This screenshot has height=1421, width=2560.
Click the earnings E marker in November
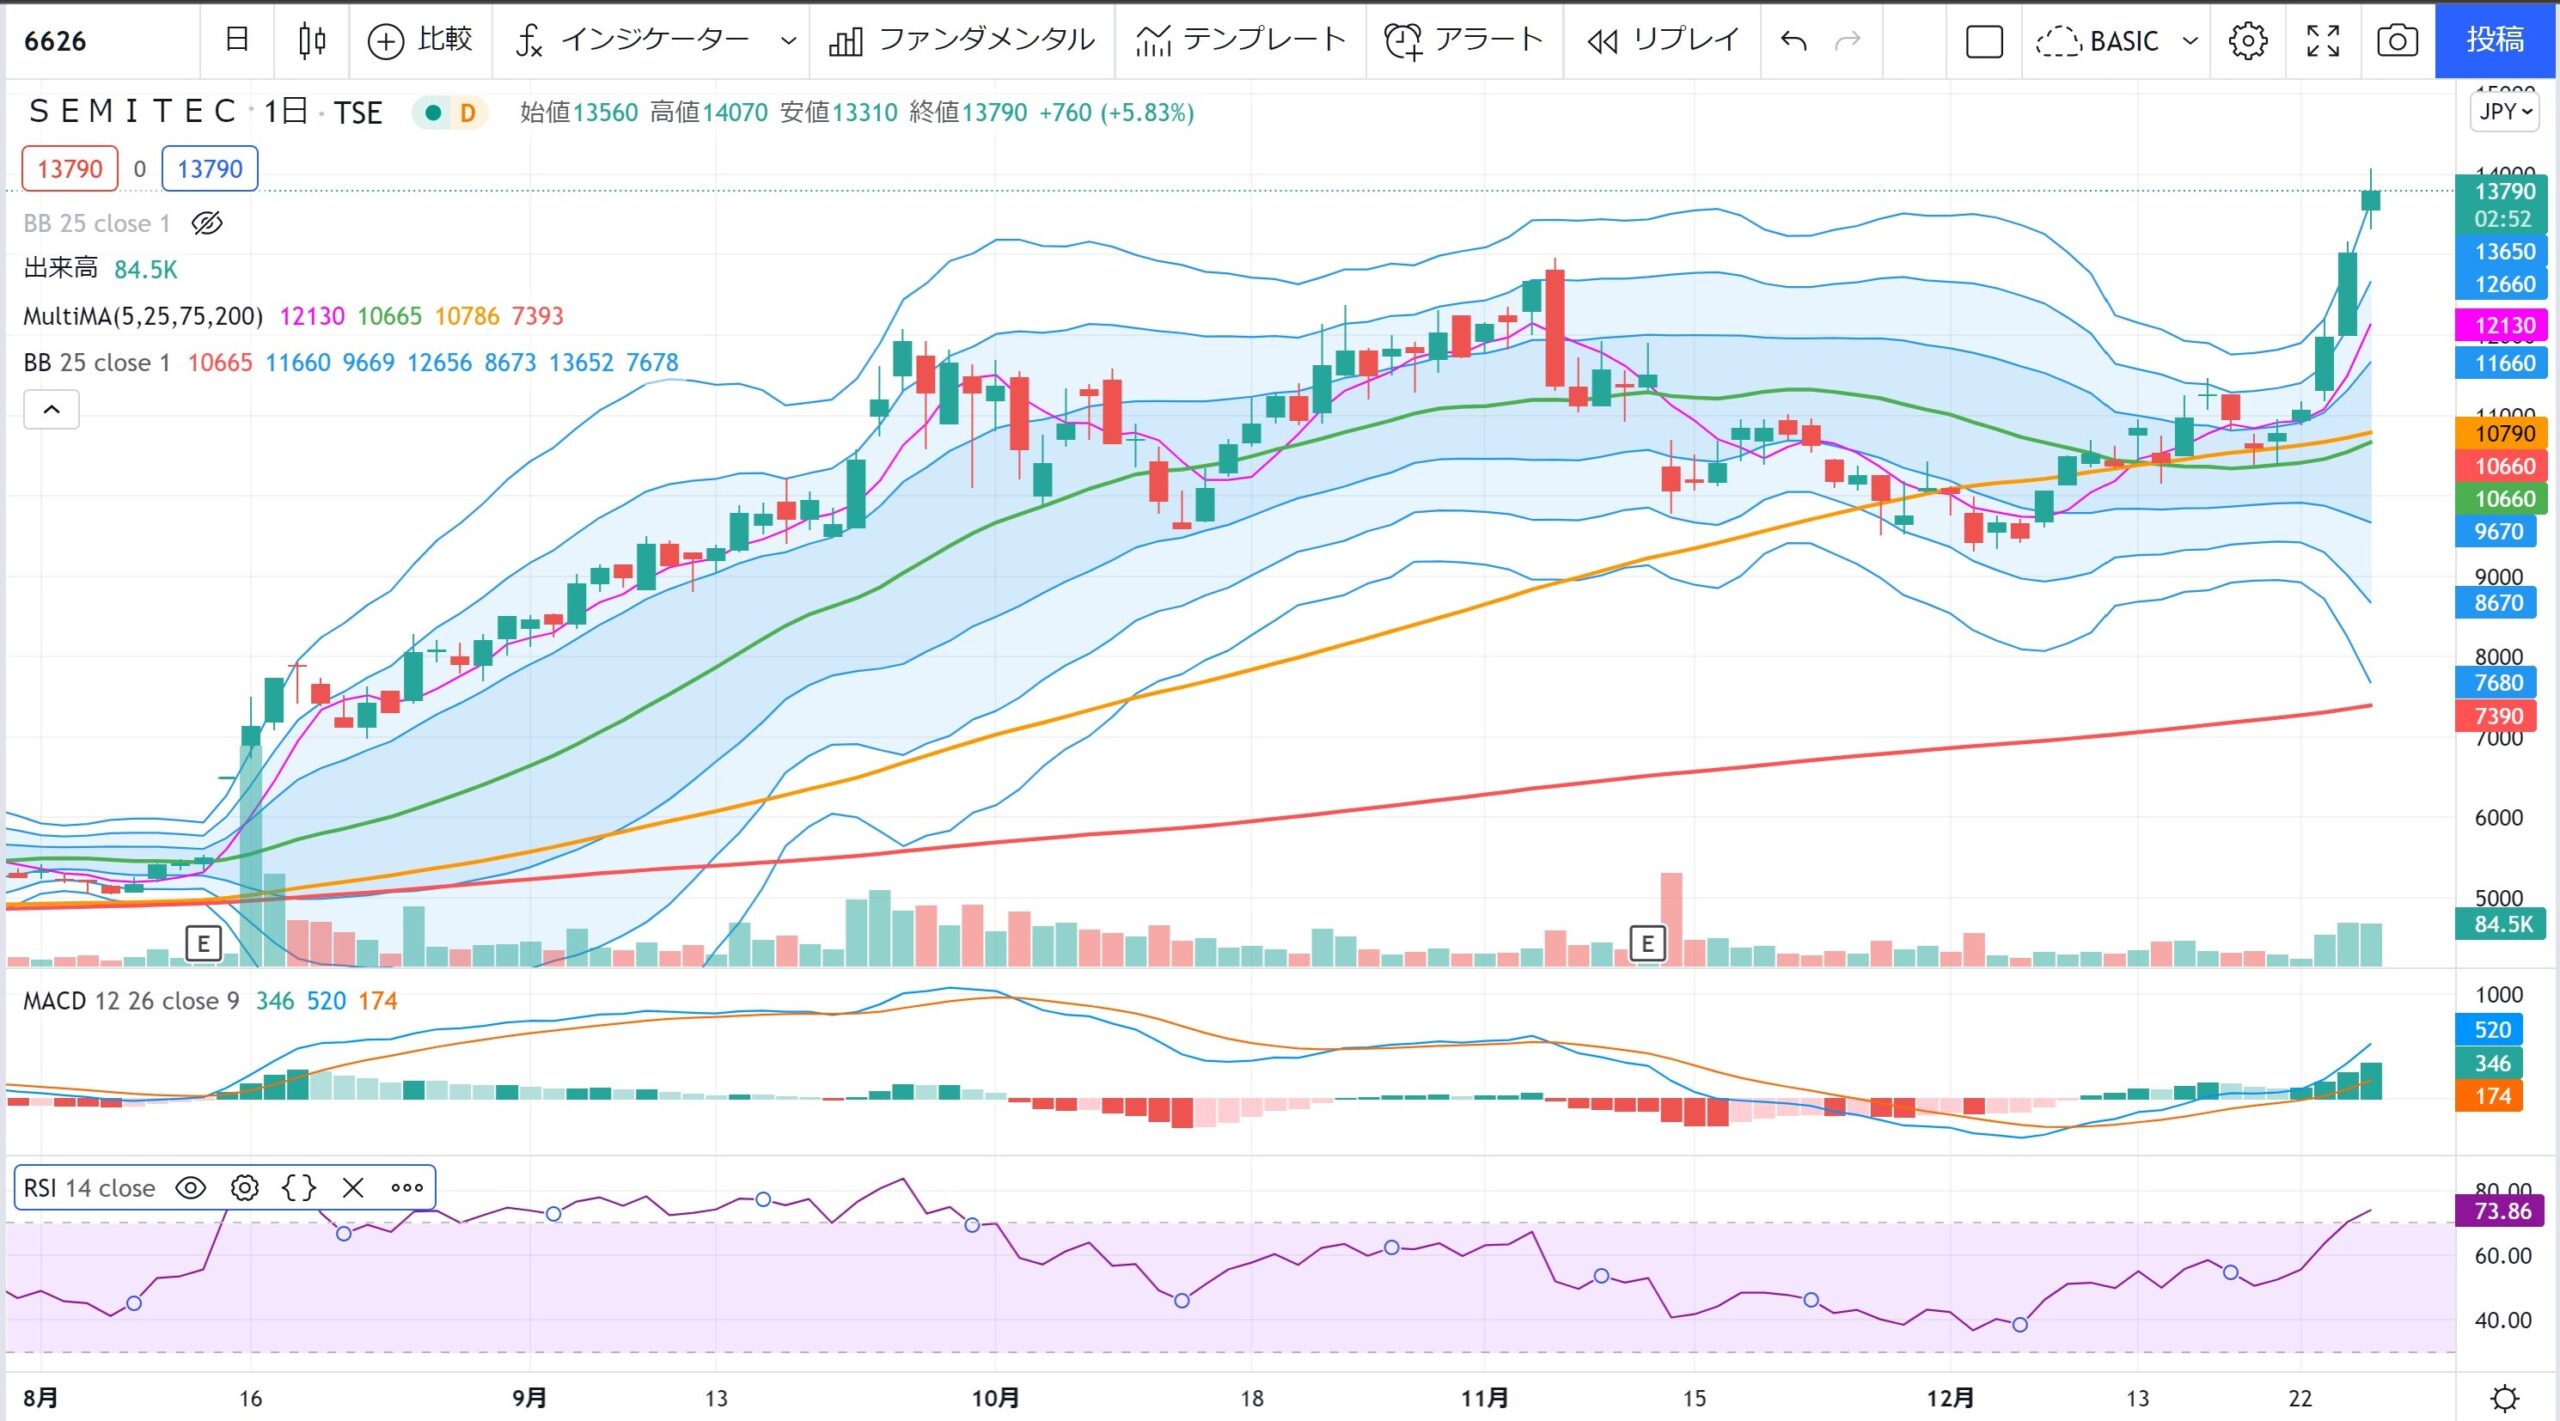1648,943
